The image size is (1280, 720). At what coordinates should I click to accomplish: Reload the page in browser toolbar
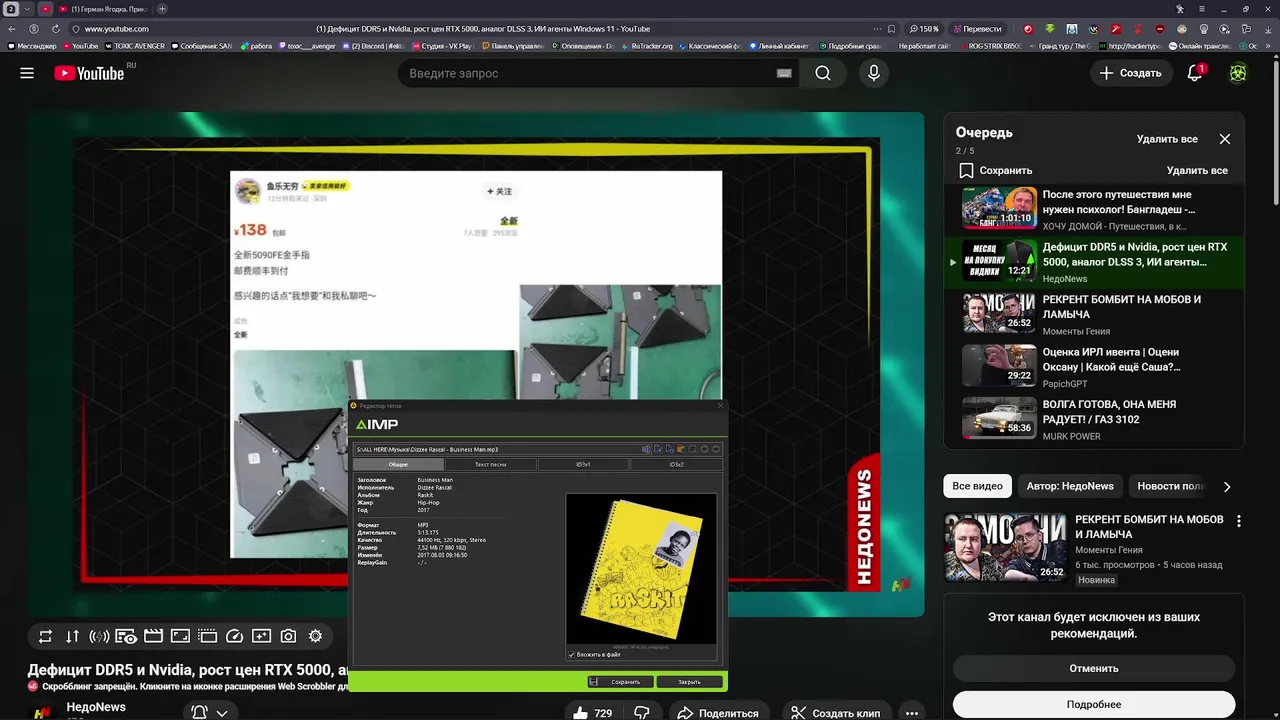pyautogui.click(x=55, y=29)
